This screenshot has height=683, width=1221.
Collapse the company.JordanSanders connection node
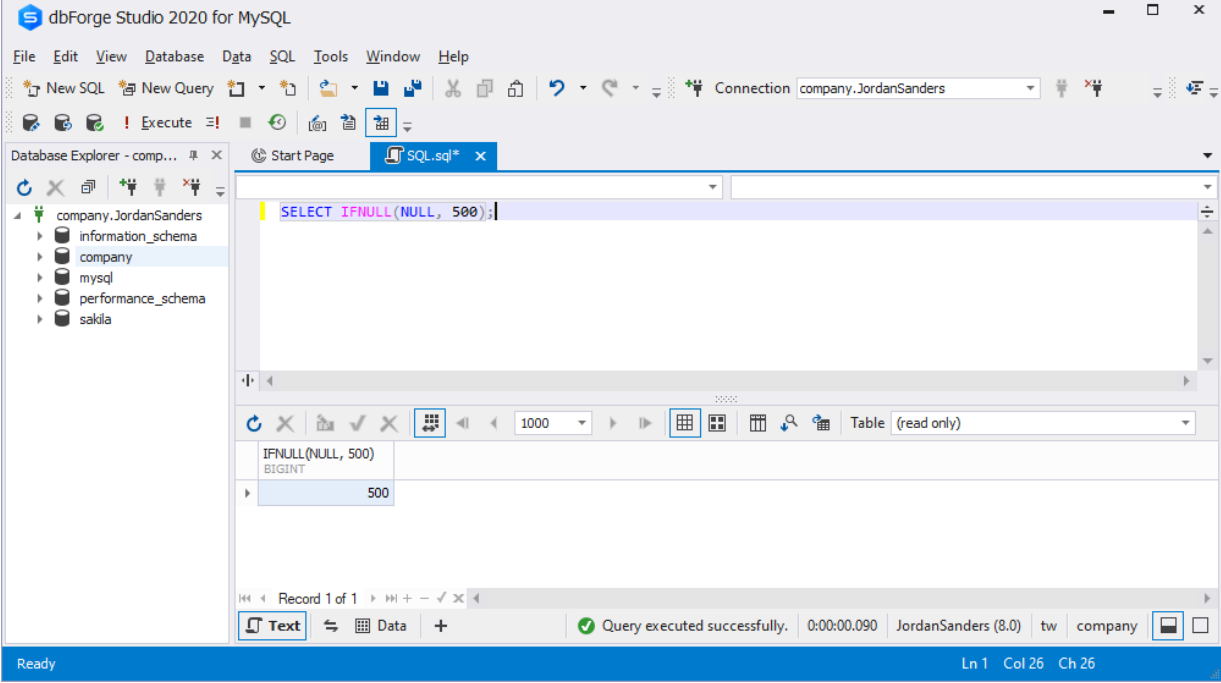[x=18, y=215]
